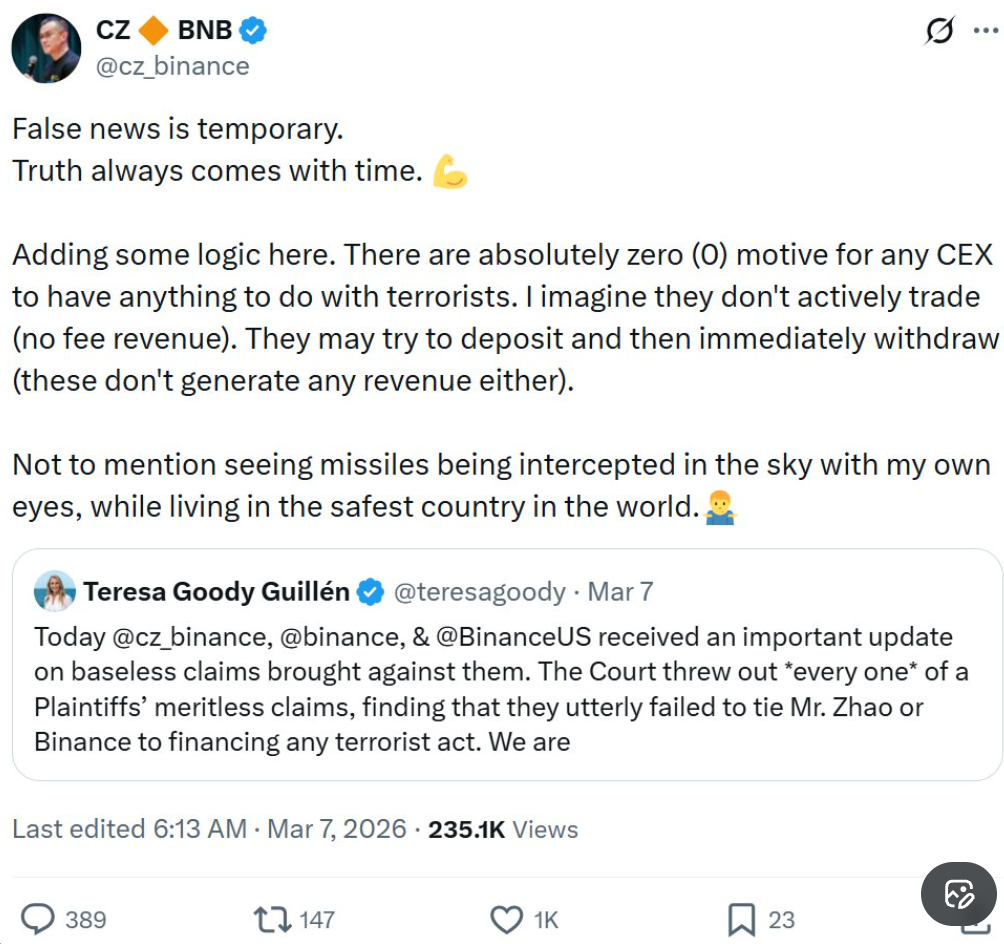Open the quoted post about the Court ruling
Image resolution: width=1004 pixels, height=944 pixels.
point(500,690)
